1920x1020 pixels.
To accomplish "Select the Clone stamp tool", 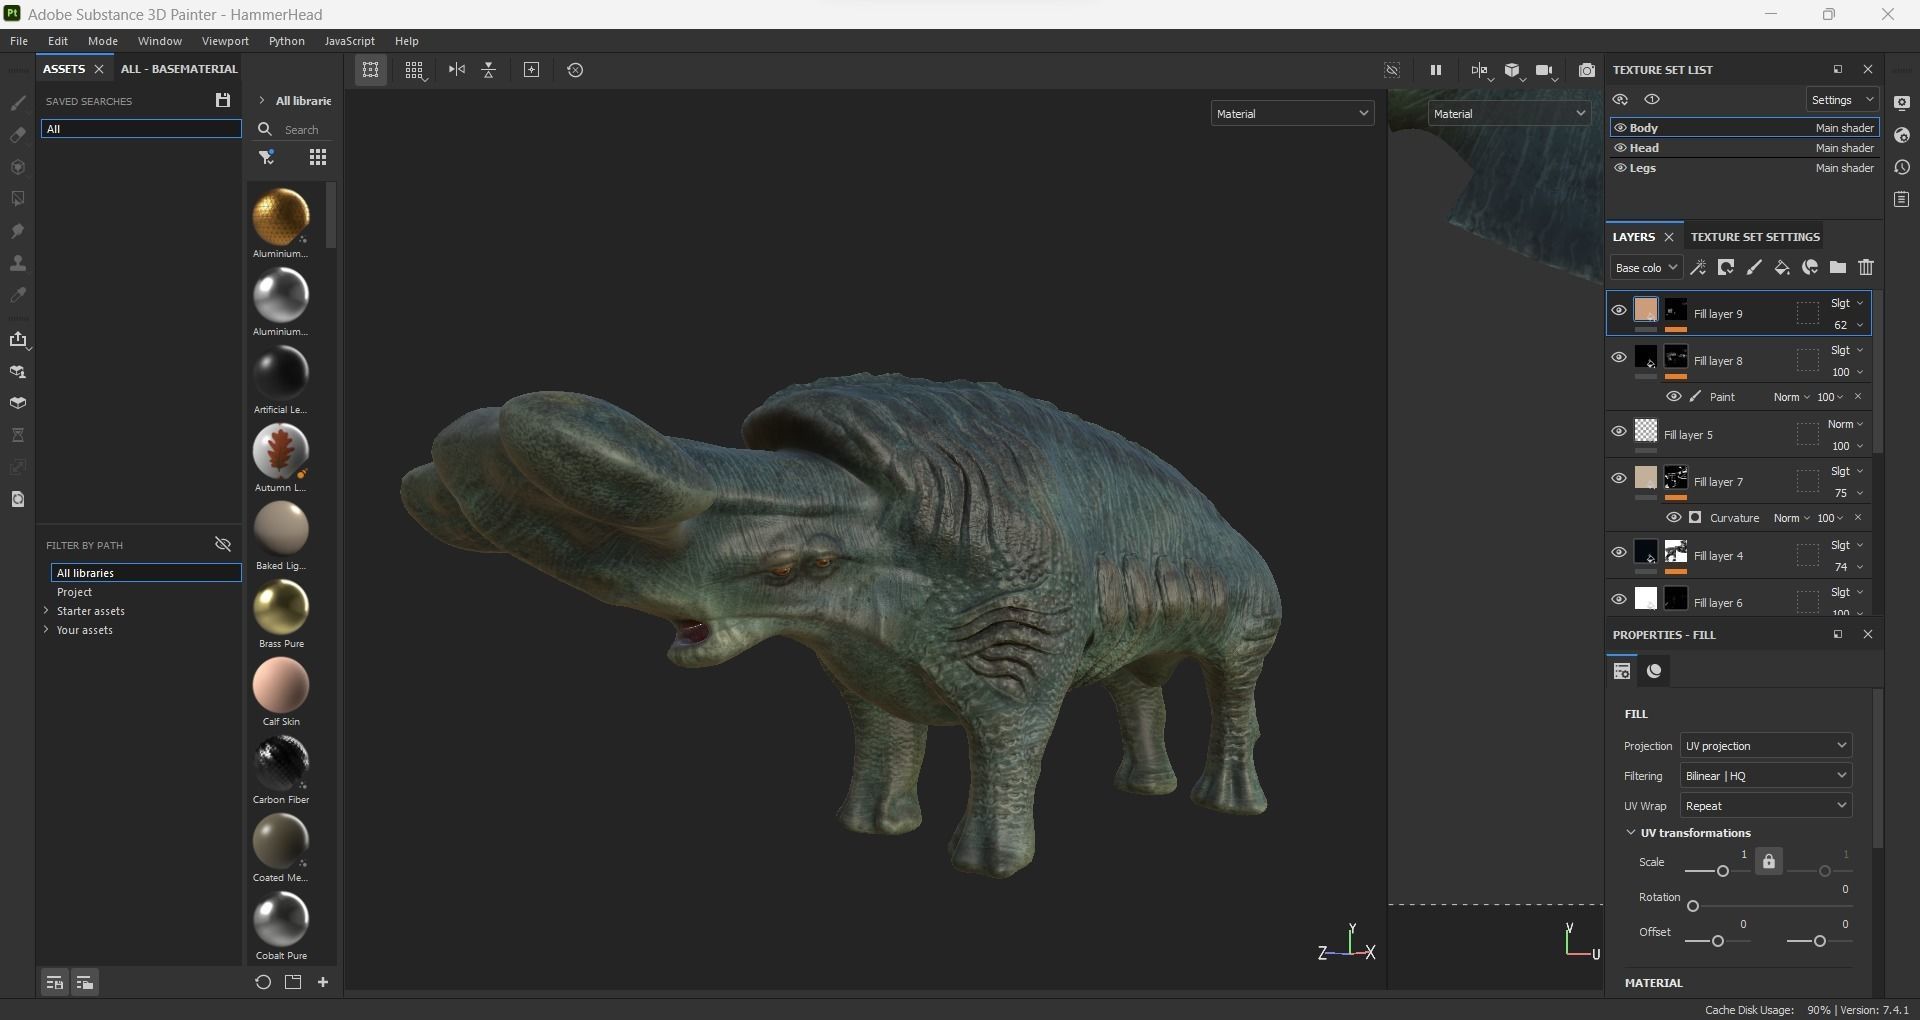I will tap(18, 263).
